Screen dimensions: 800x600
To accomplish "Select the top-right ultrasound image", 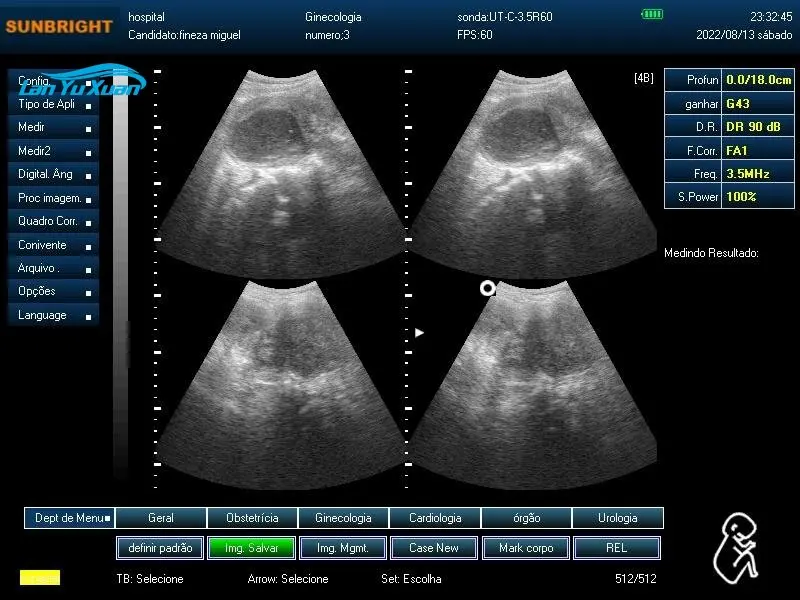I will pos(533,174).
